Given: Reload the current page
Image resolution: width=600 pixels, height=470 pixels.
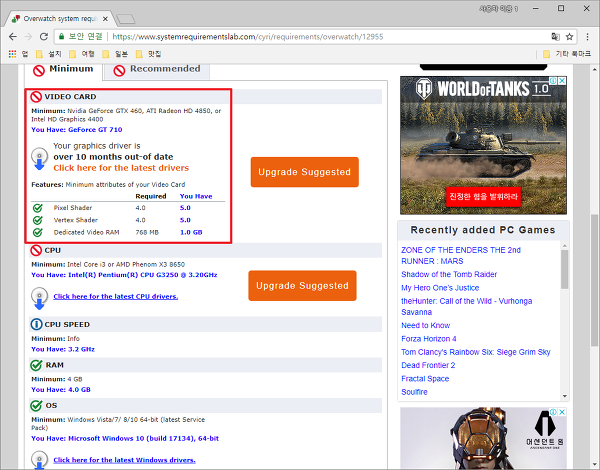Looking at the screenshot, I should coord(44,37).
